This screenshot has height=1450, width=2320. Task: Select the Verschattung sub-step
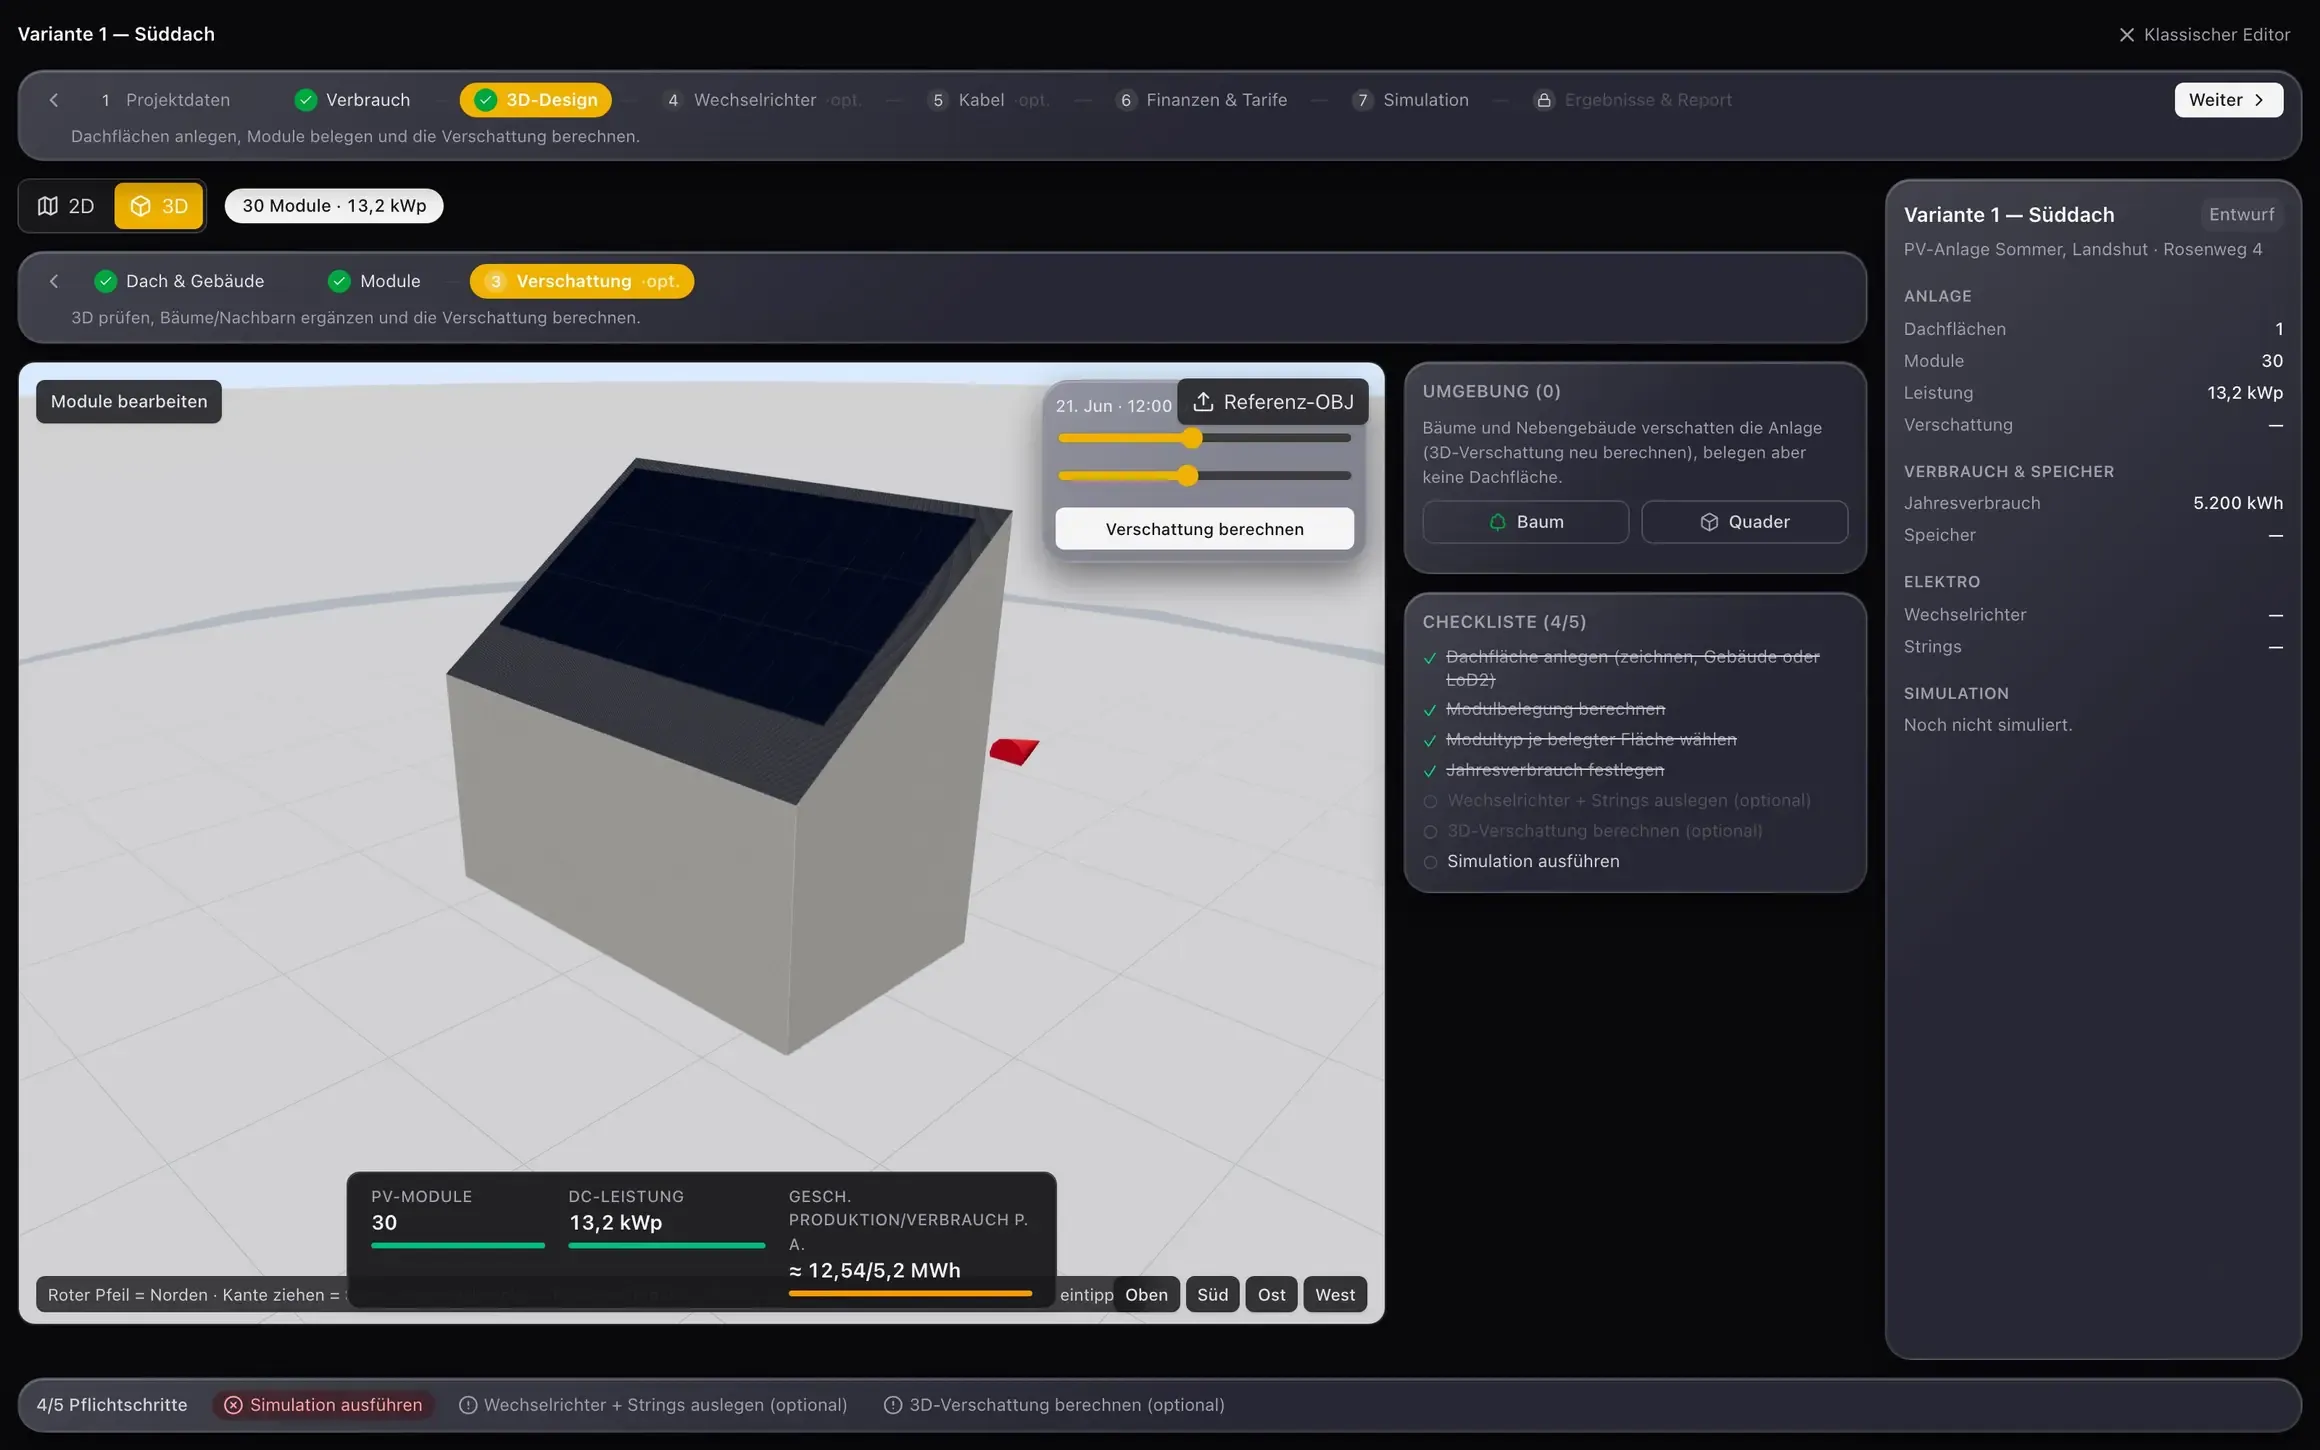click(582, 281)
